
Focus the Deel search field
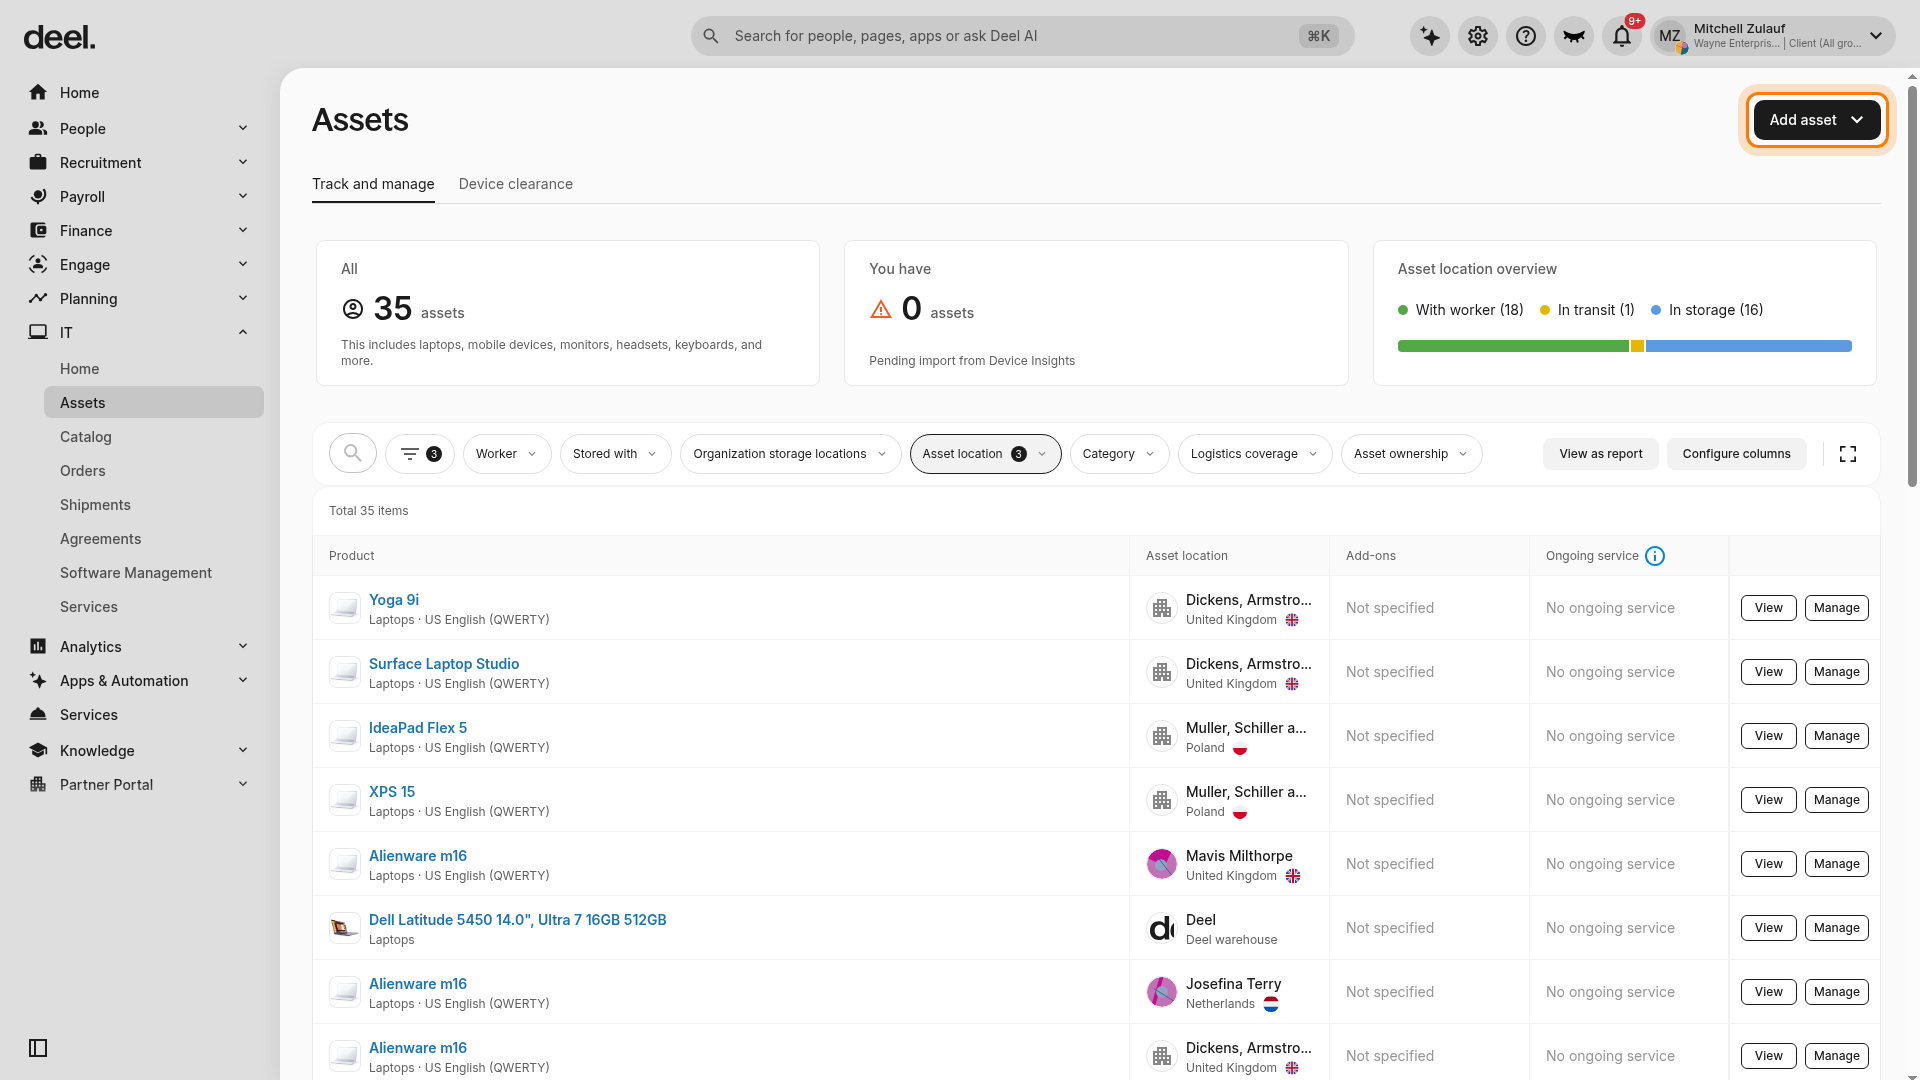coord(1022,36)
